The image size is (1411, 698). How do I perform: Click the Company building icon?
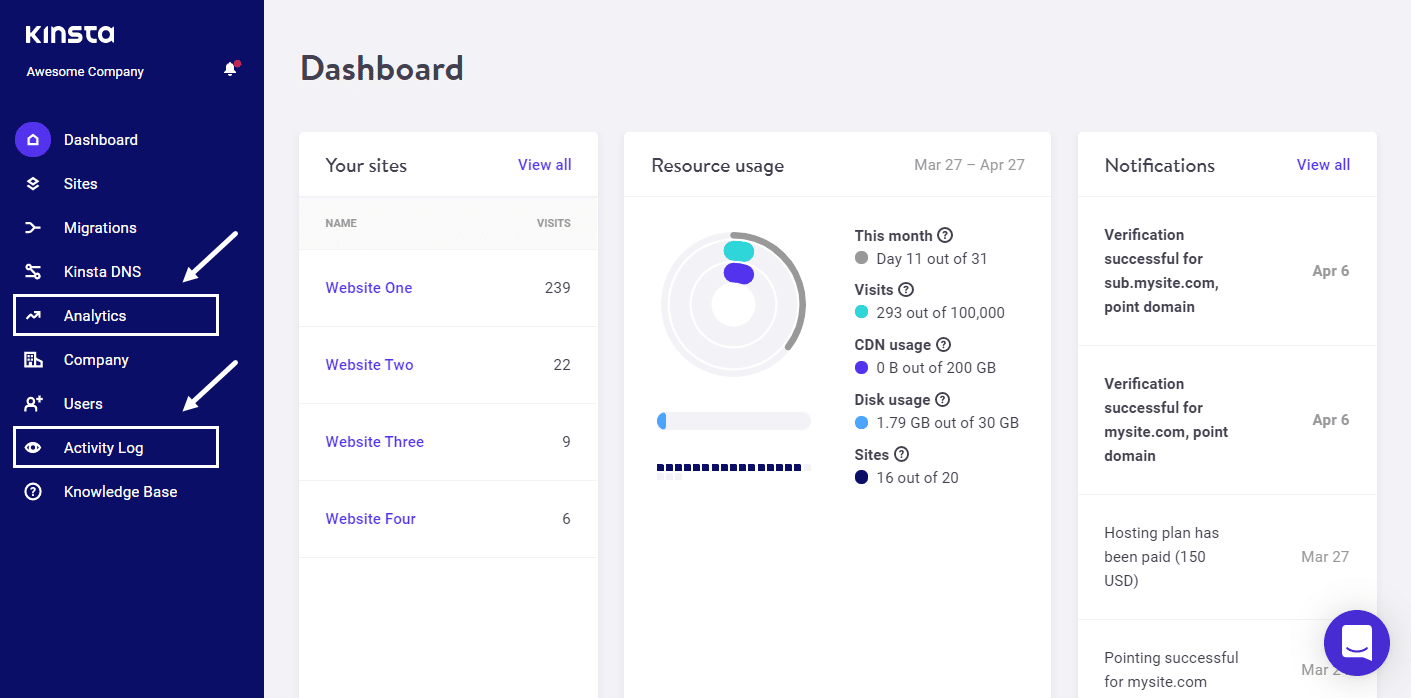33,359
